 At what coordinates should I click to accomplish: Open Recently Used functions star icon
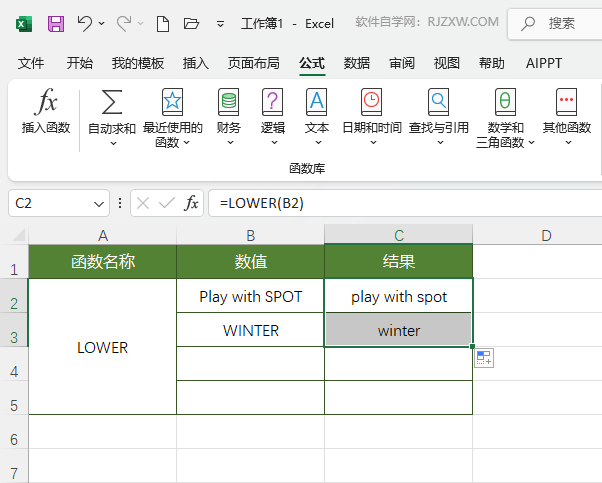tap(172, 102)
